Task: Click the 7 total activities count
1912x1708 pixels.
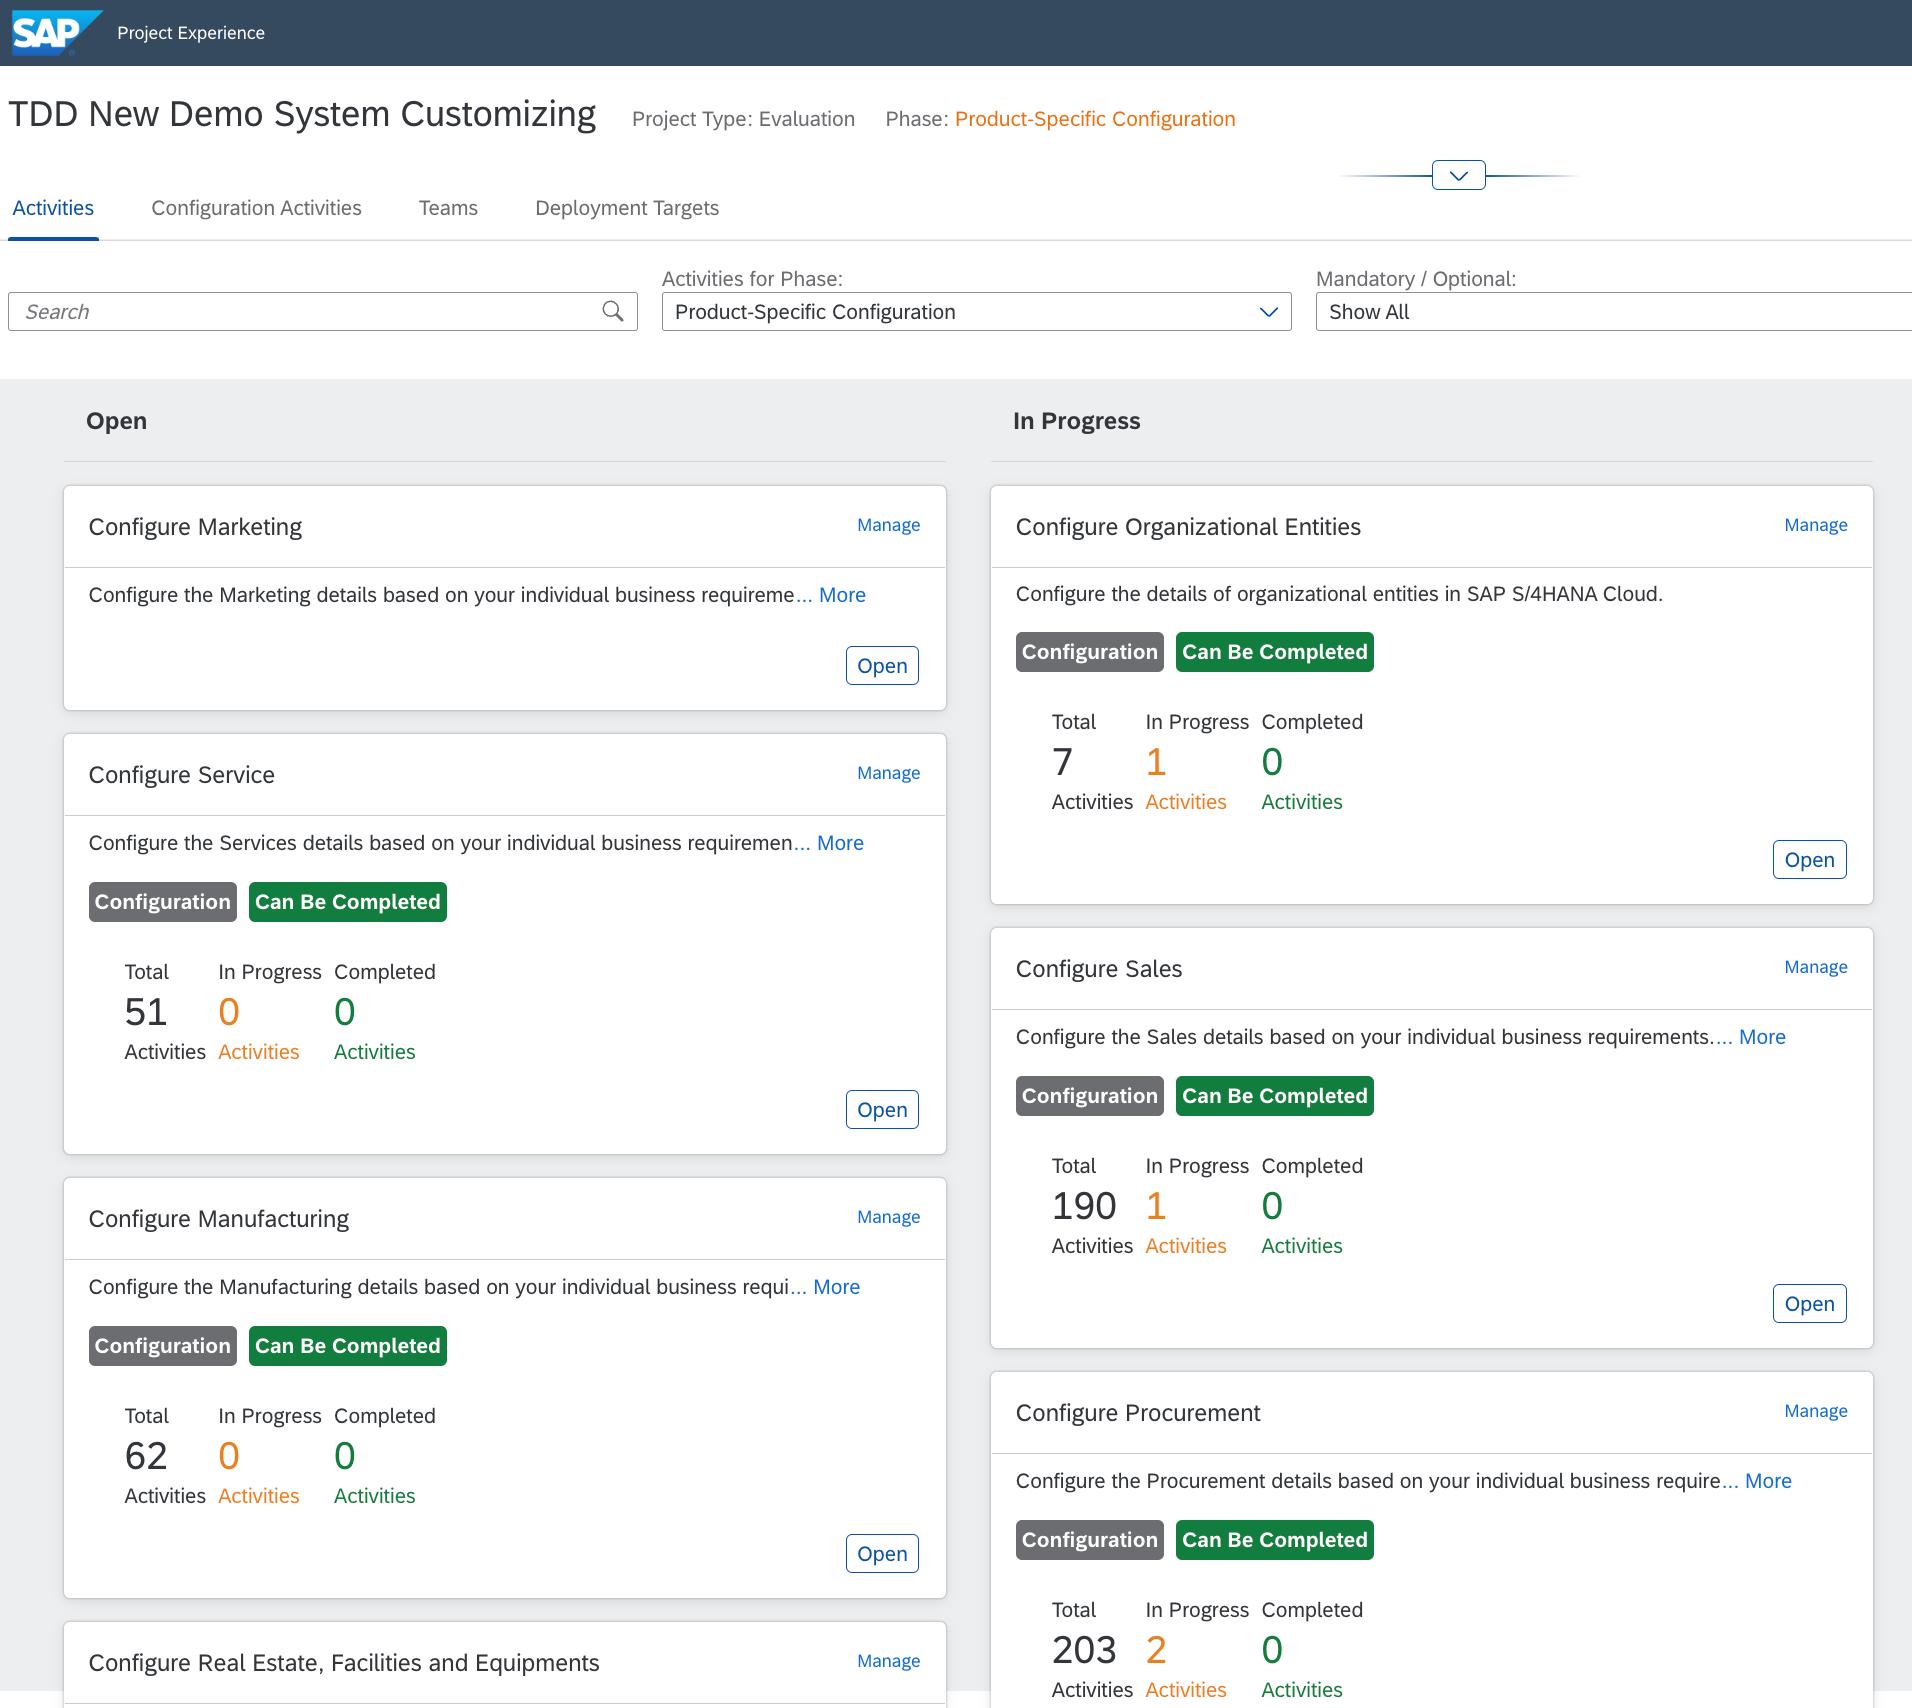Action: pyautogui.click(x=1062, y=762)
